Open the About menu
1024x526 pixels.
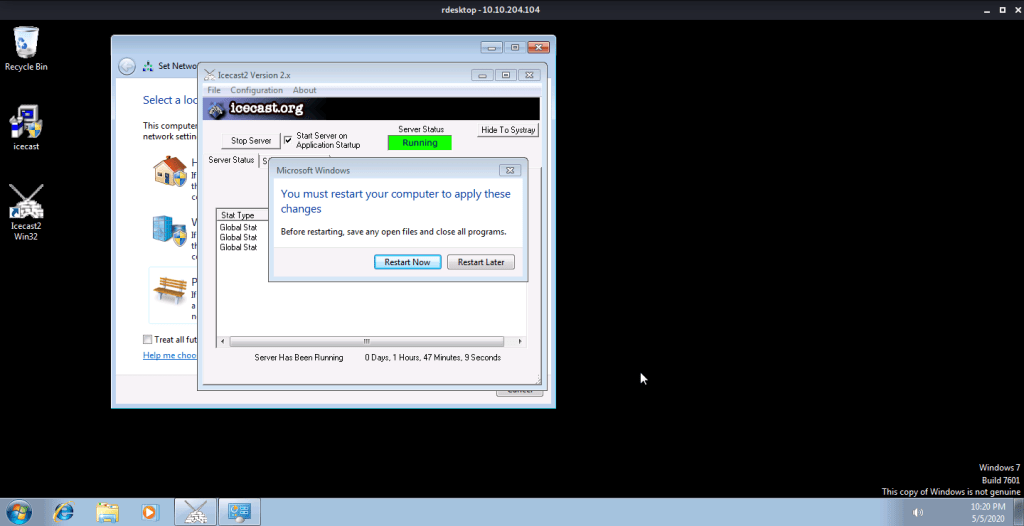304,90
